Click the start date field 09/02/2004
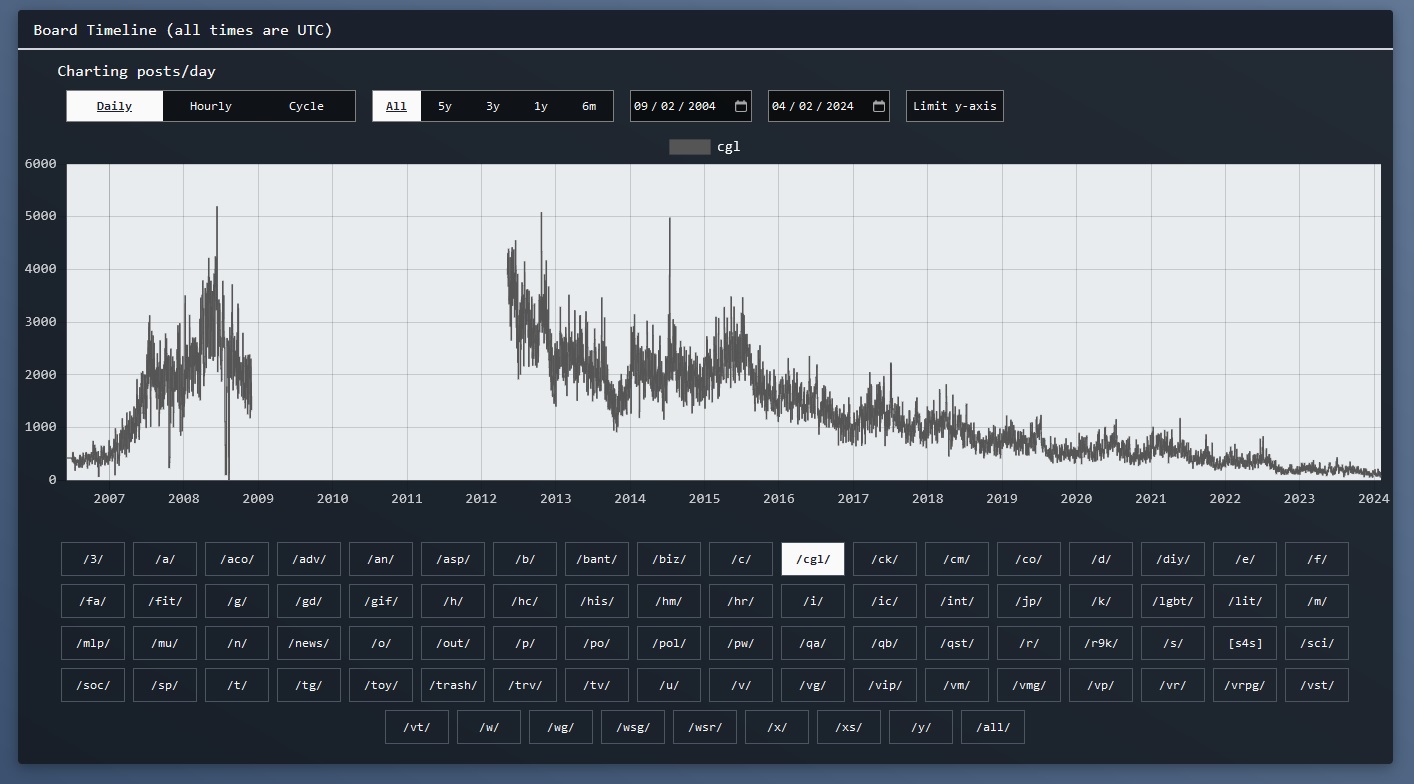Image resolution: width=1414 pixels, height=784 pixels. tap(691, 106)
